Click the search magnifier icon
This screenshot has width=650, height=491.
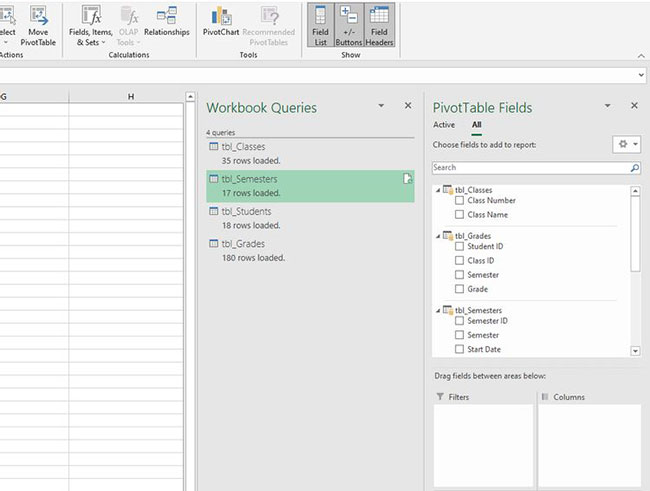(x=635, y=168)
